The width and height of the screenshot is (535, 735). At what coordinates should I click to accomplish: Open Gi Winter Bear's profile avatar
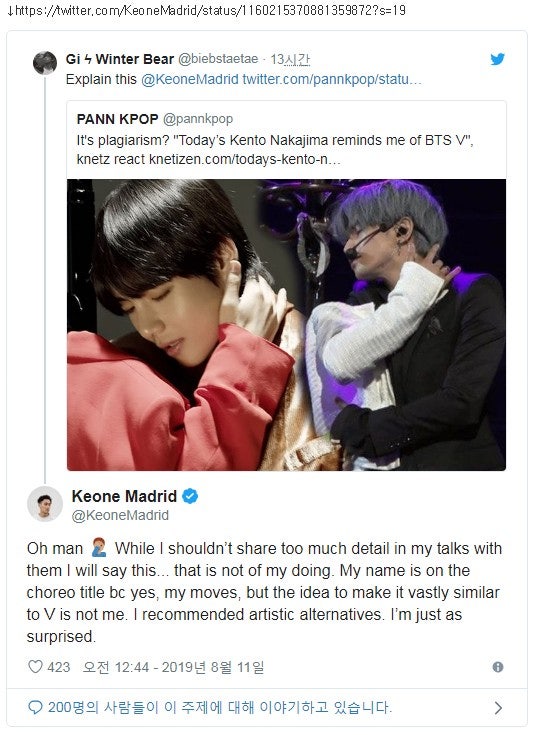tap(45, 63)
